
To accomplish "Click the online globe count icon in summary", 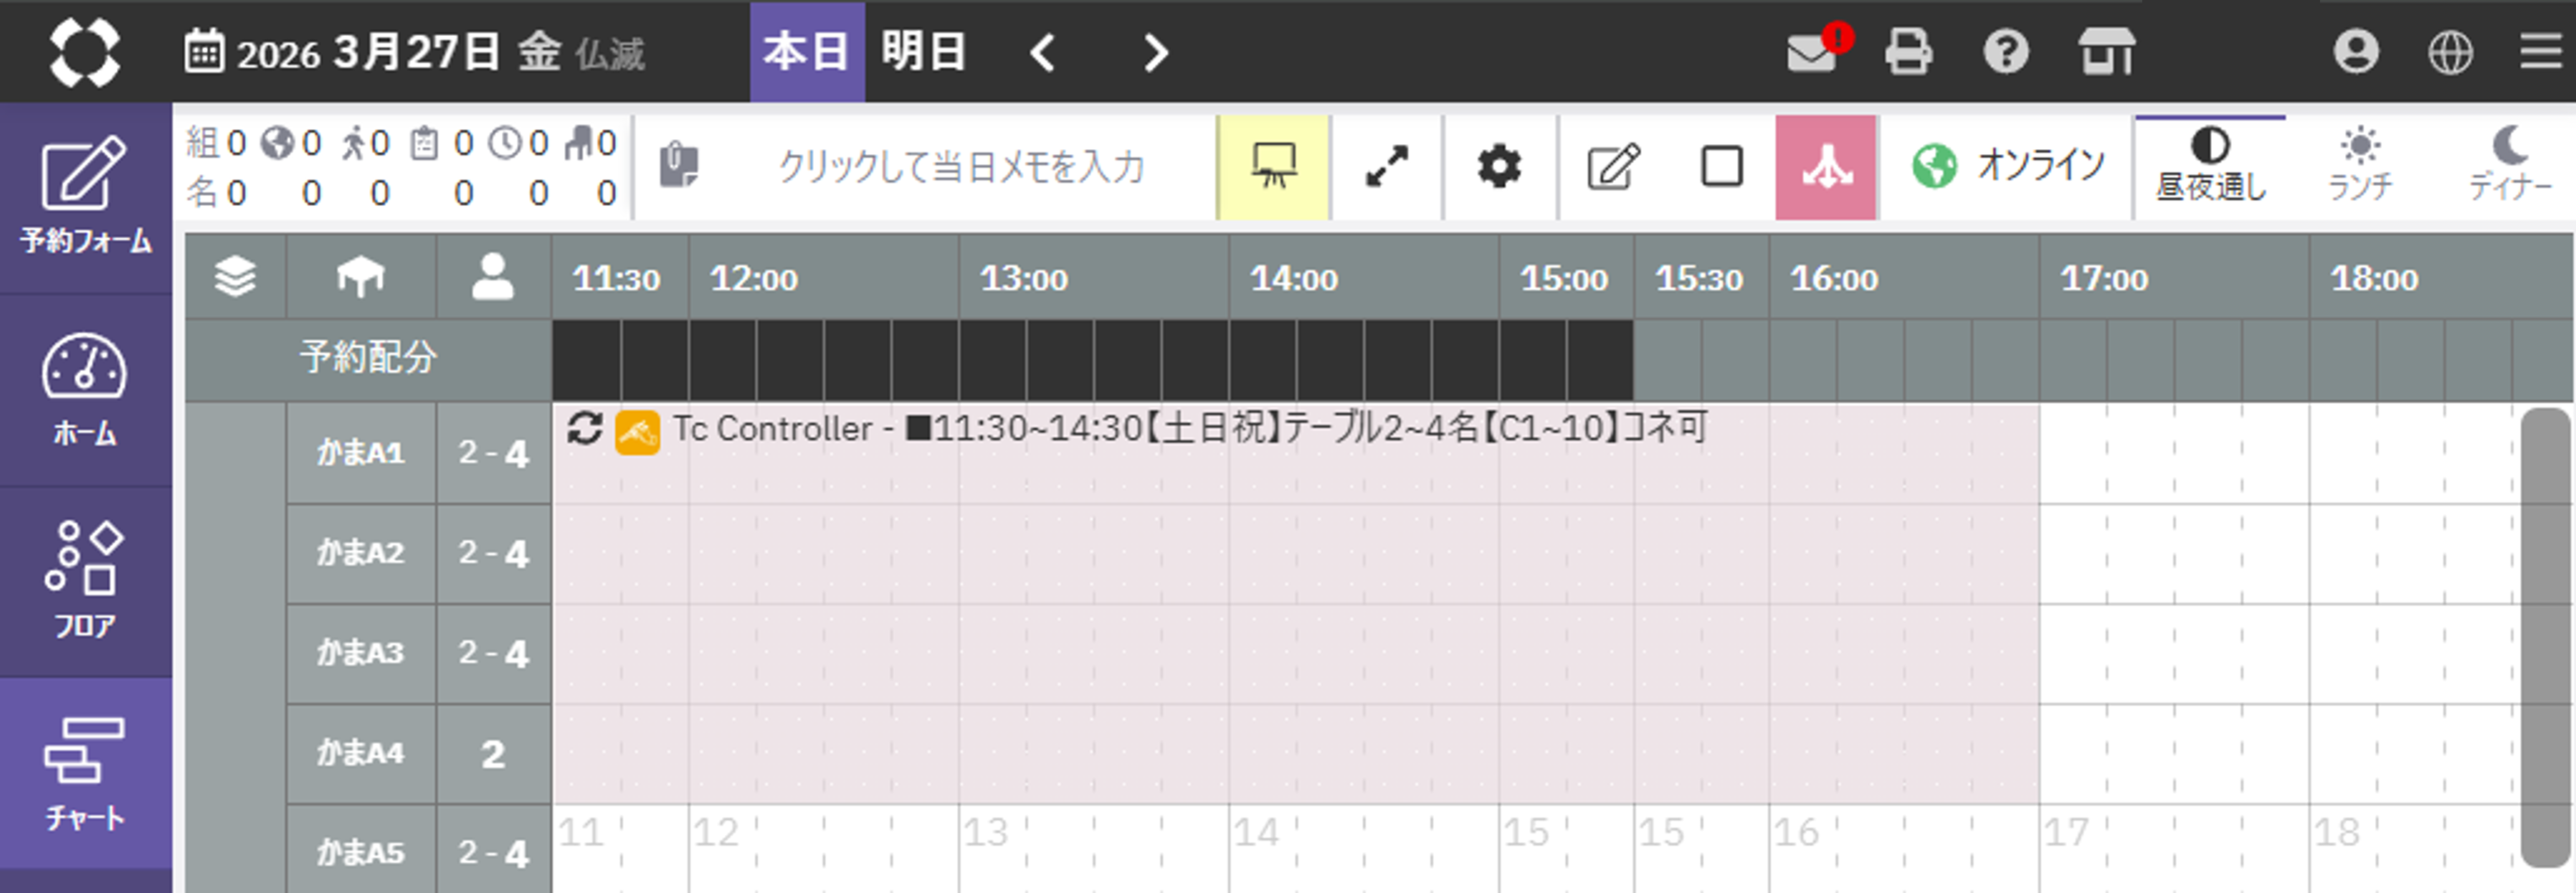I will pos(276,144).
